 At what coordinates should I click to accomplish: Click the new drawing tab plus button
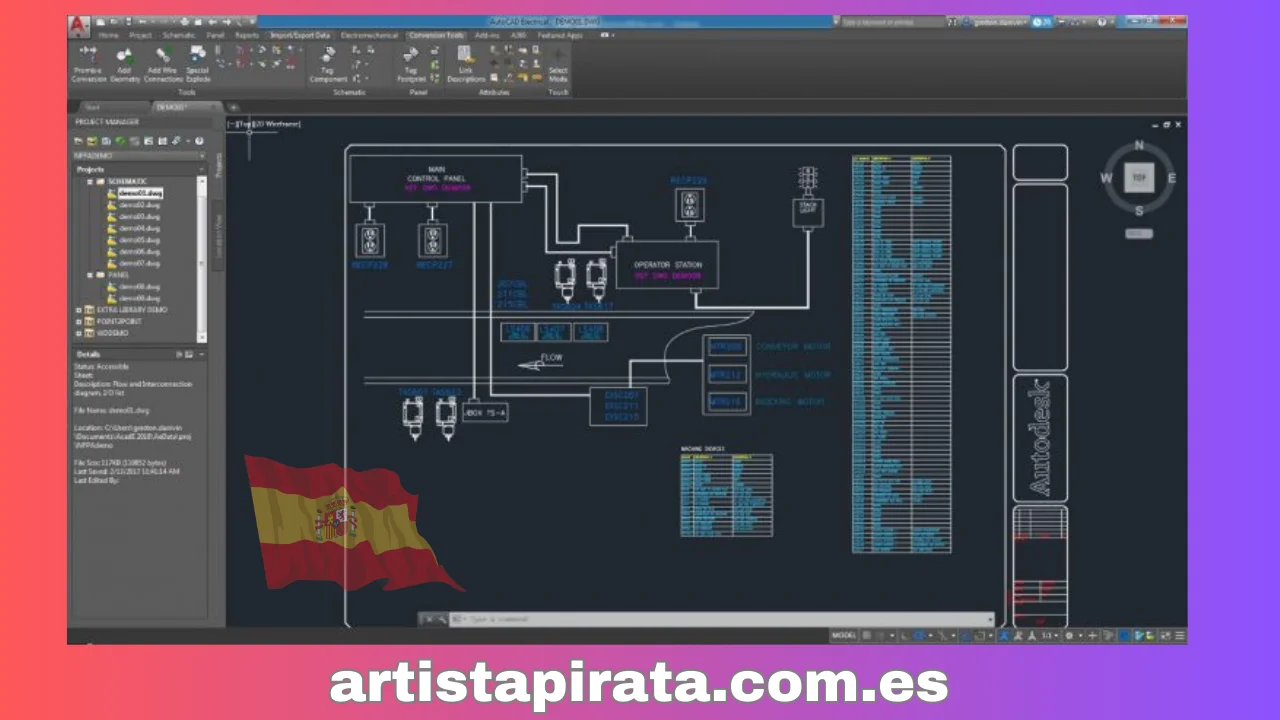pos(233,107)
